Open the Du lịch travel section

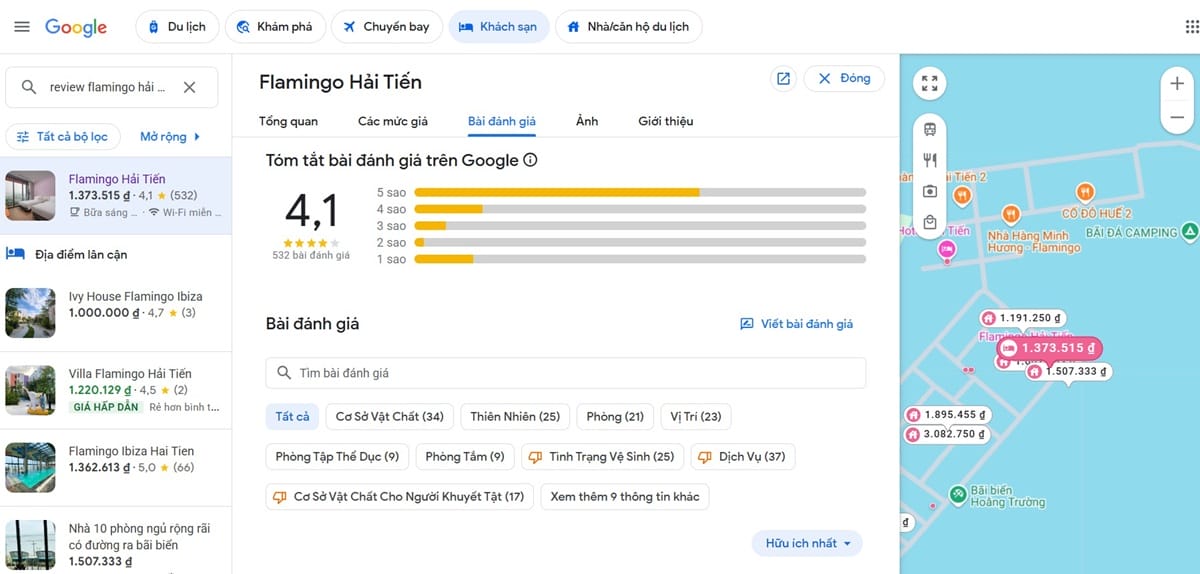point(175,27)
